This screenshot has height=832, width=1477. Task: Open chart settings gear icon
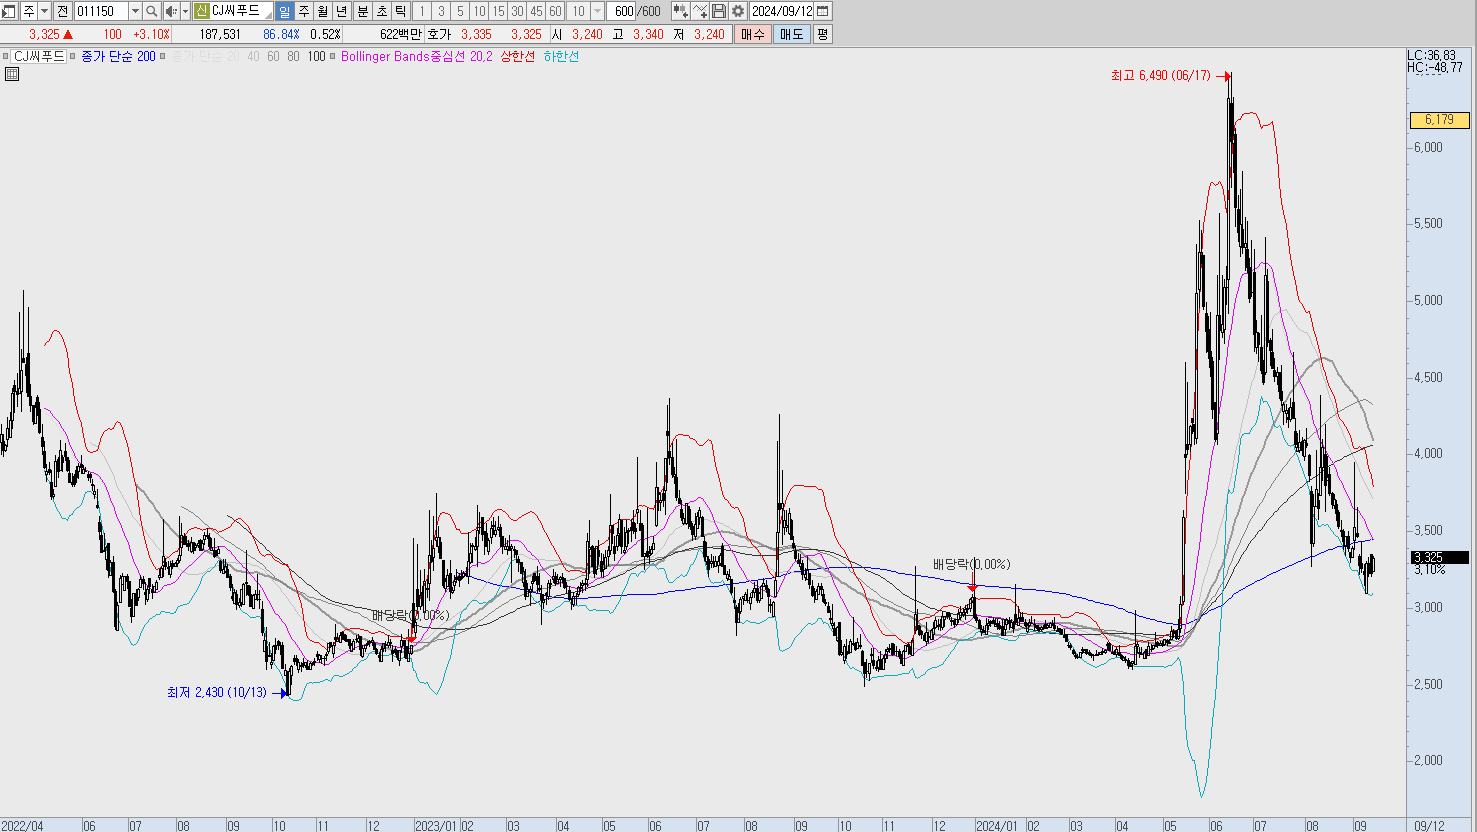(x=738, y=11)
